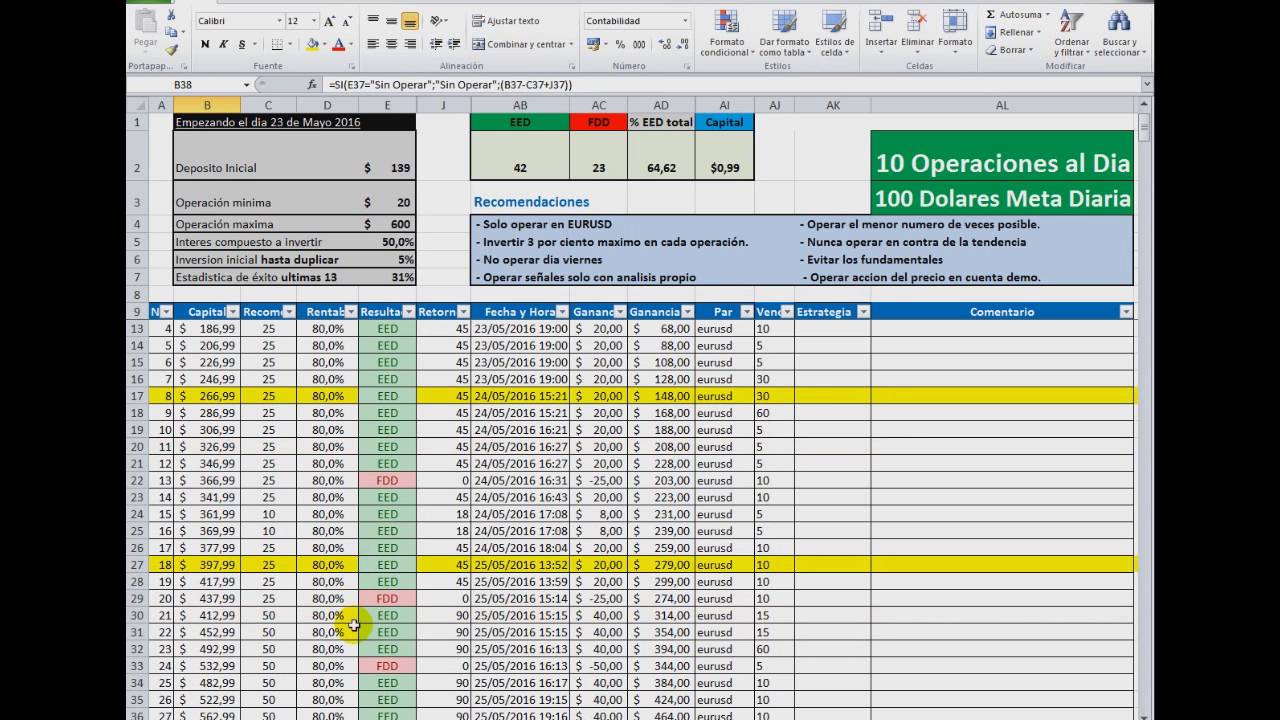
Task: Open the fill color dropdown arrow
Action: point(324,44)
